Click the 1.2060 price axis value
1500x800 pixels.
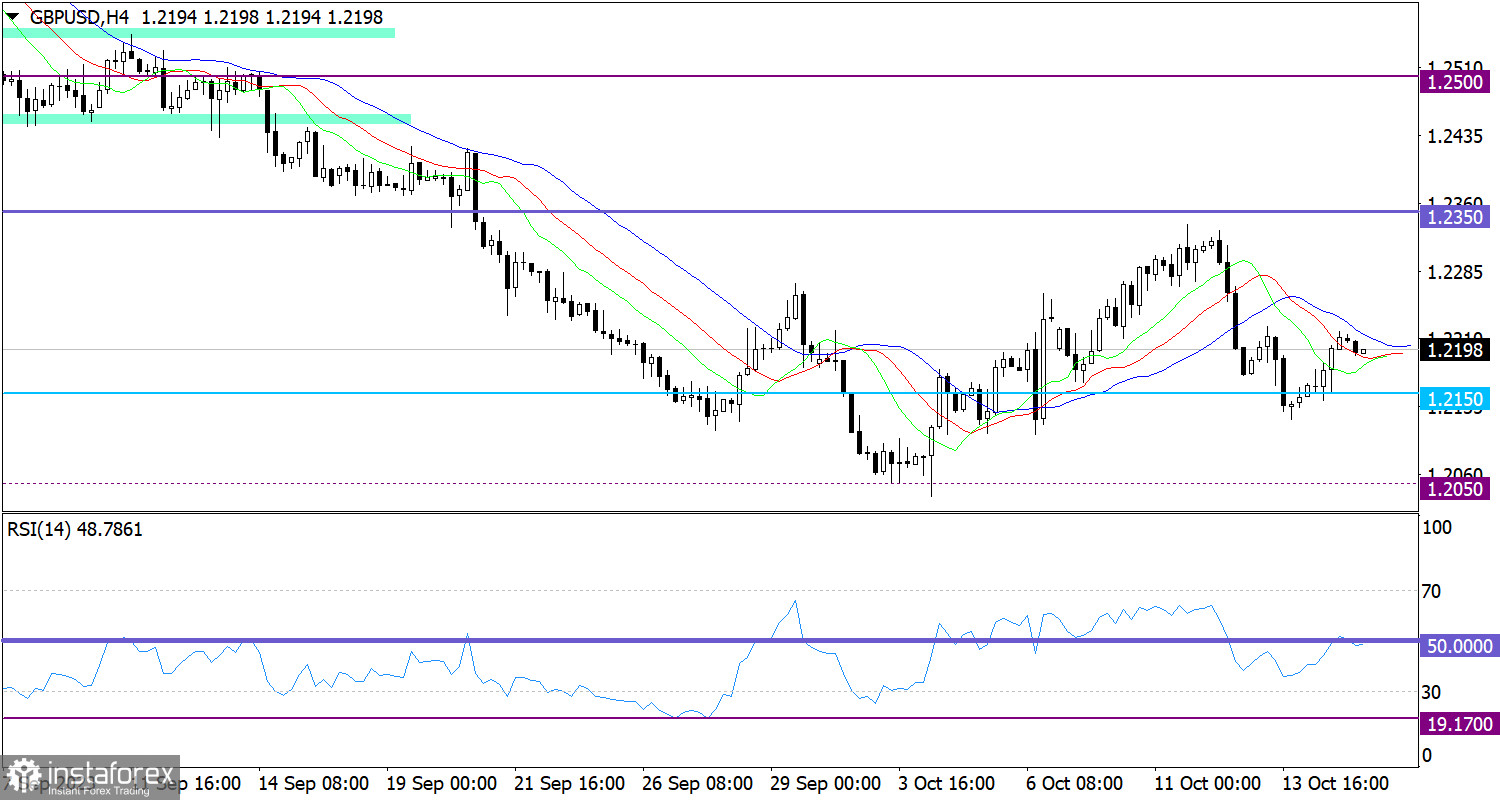pyautogui.click(x=1454, y=473)
